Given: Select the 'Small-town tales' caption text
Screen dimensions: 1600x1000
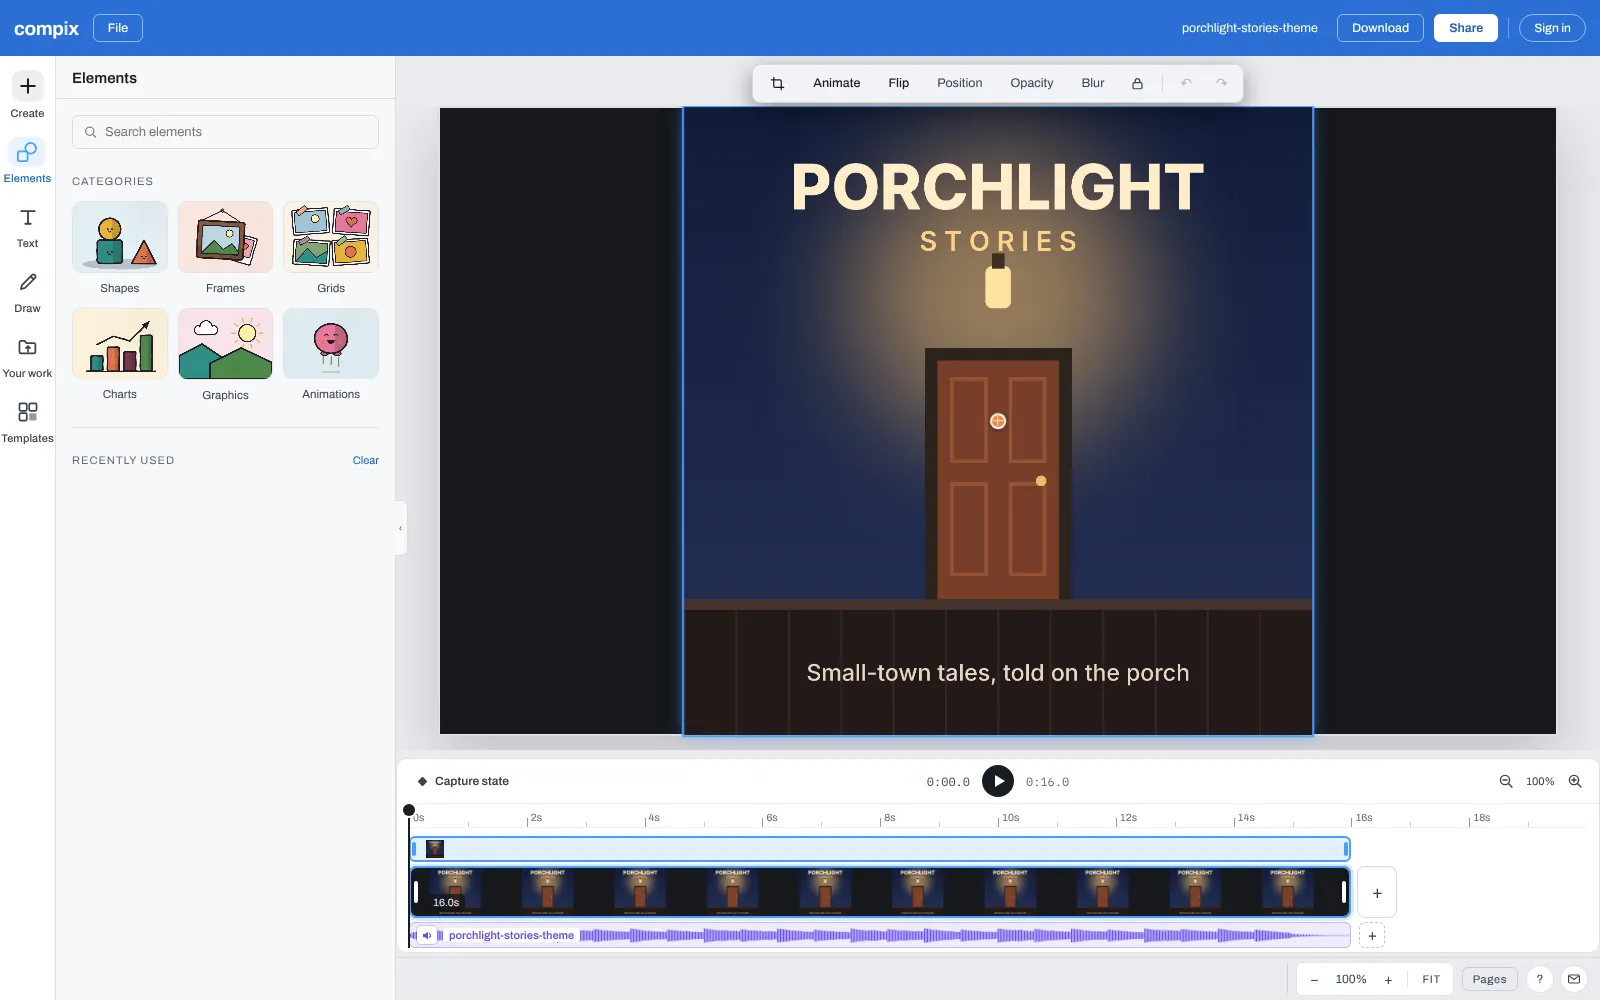Looking at the screenshot, I should point(997,673).
